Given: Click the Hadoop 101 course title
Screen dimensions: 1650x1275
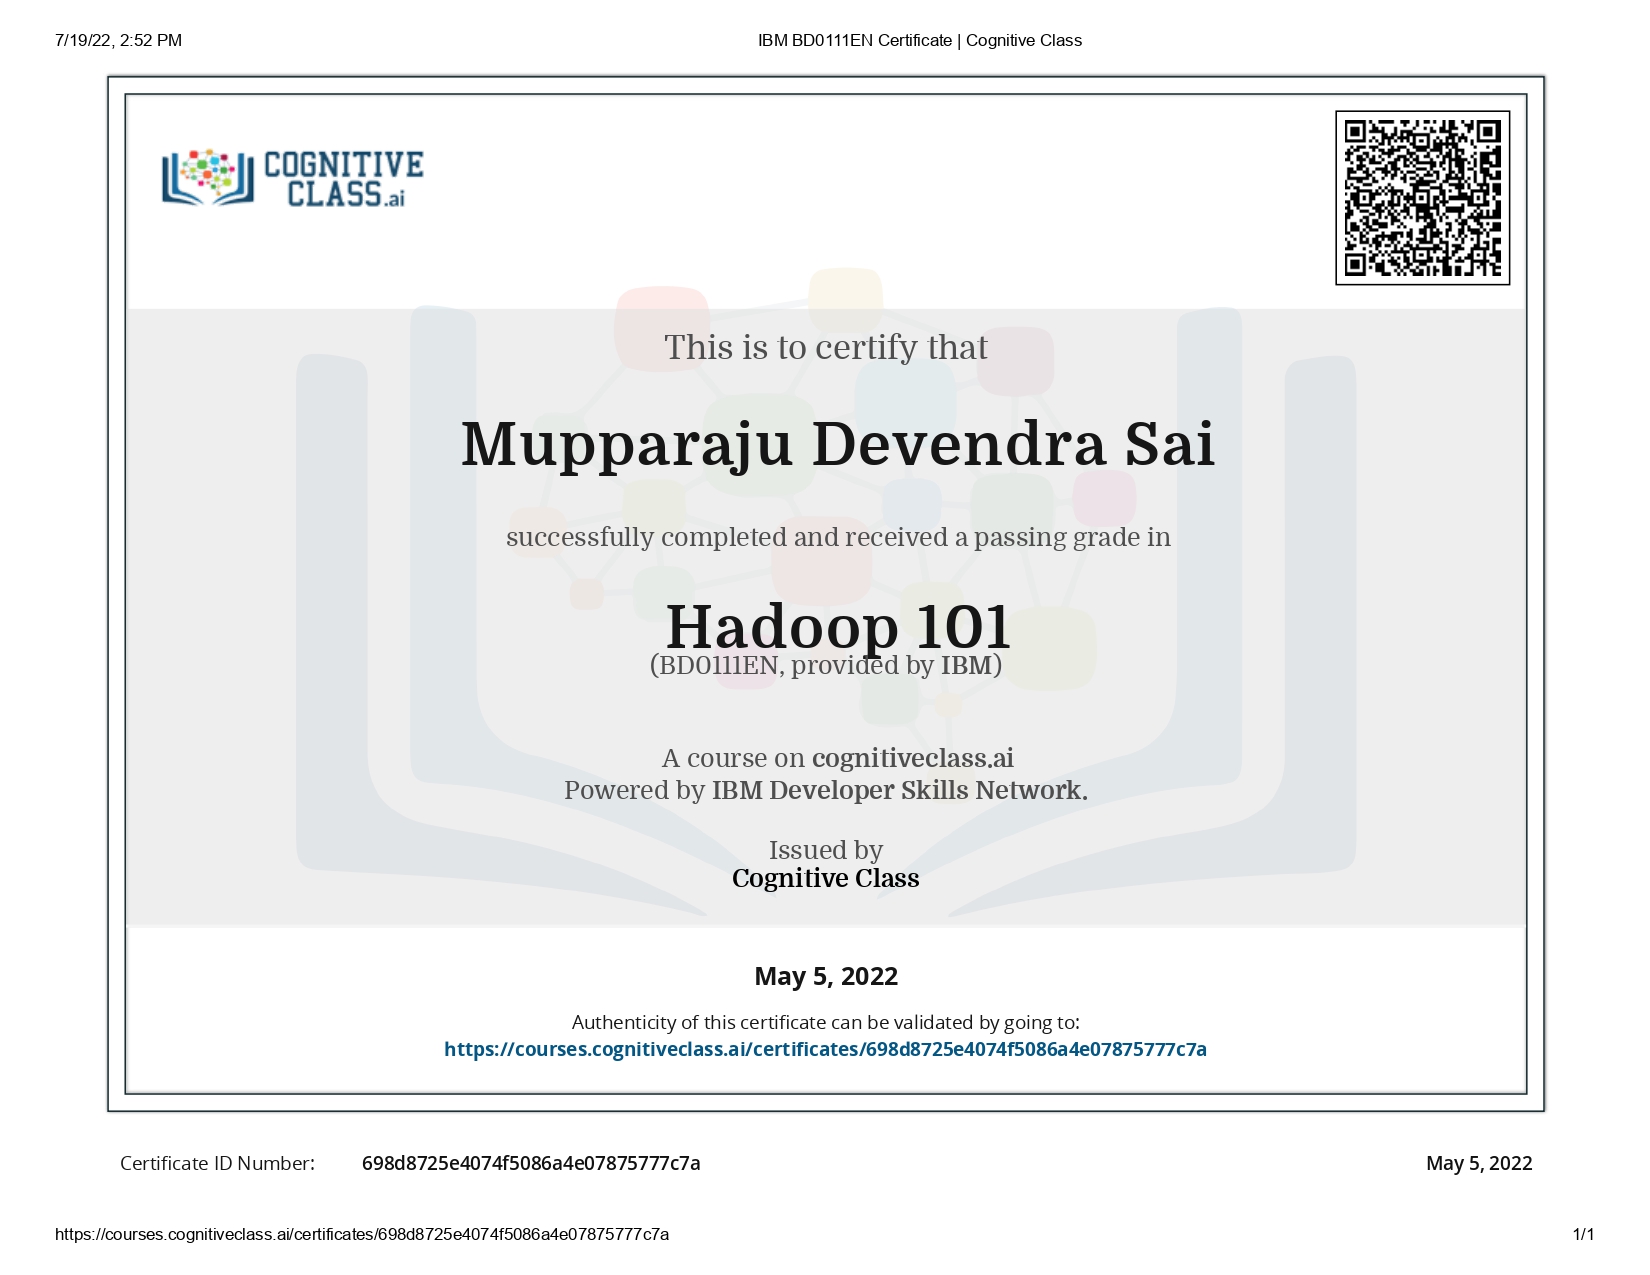Looking at the screenshot, I should (837, 625).
